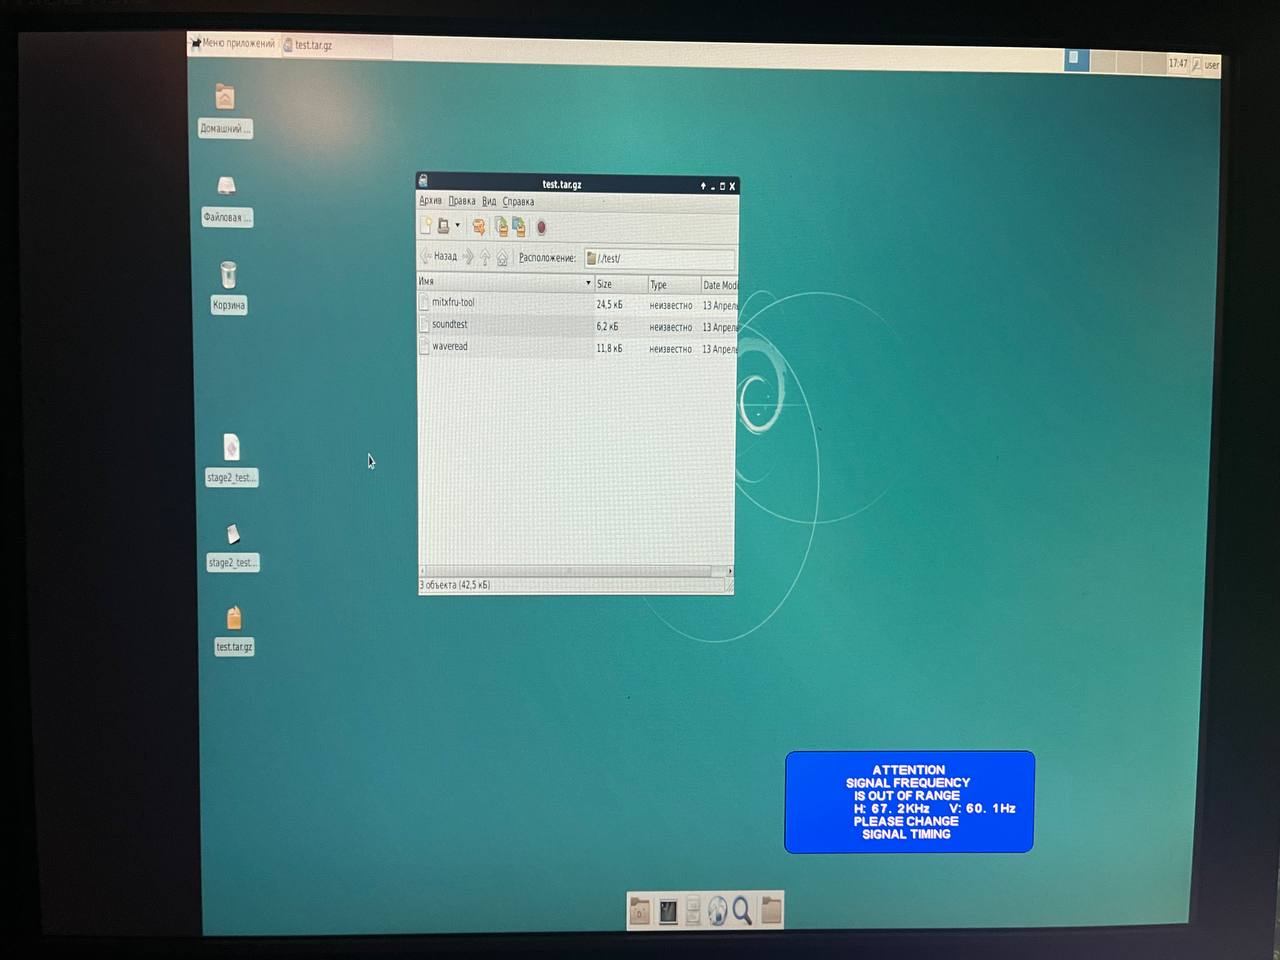The height and width of the screenshot is (960, 1280).
Task: Click the Назад back button
Action: pos(439,257)
